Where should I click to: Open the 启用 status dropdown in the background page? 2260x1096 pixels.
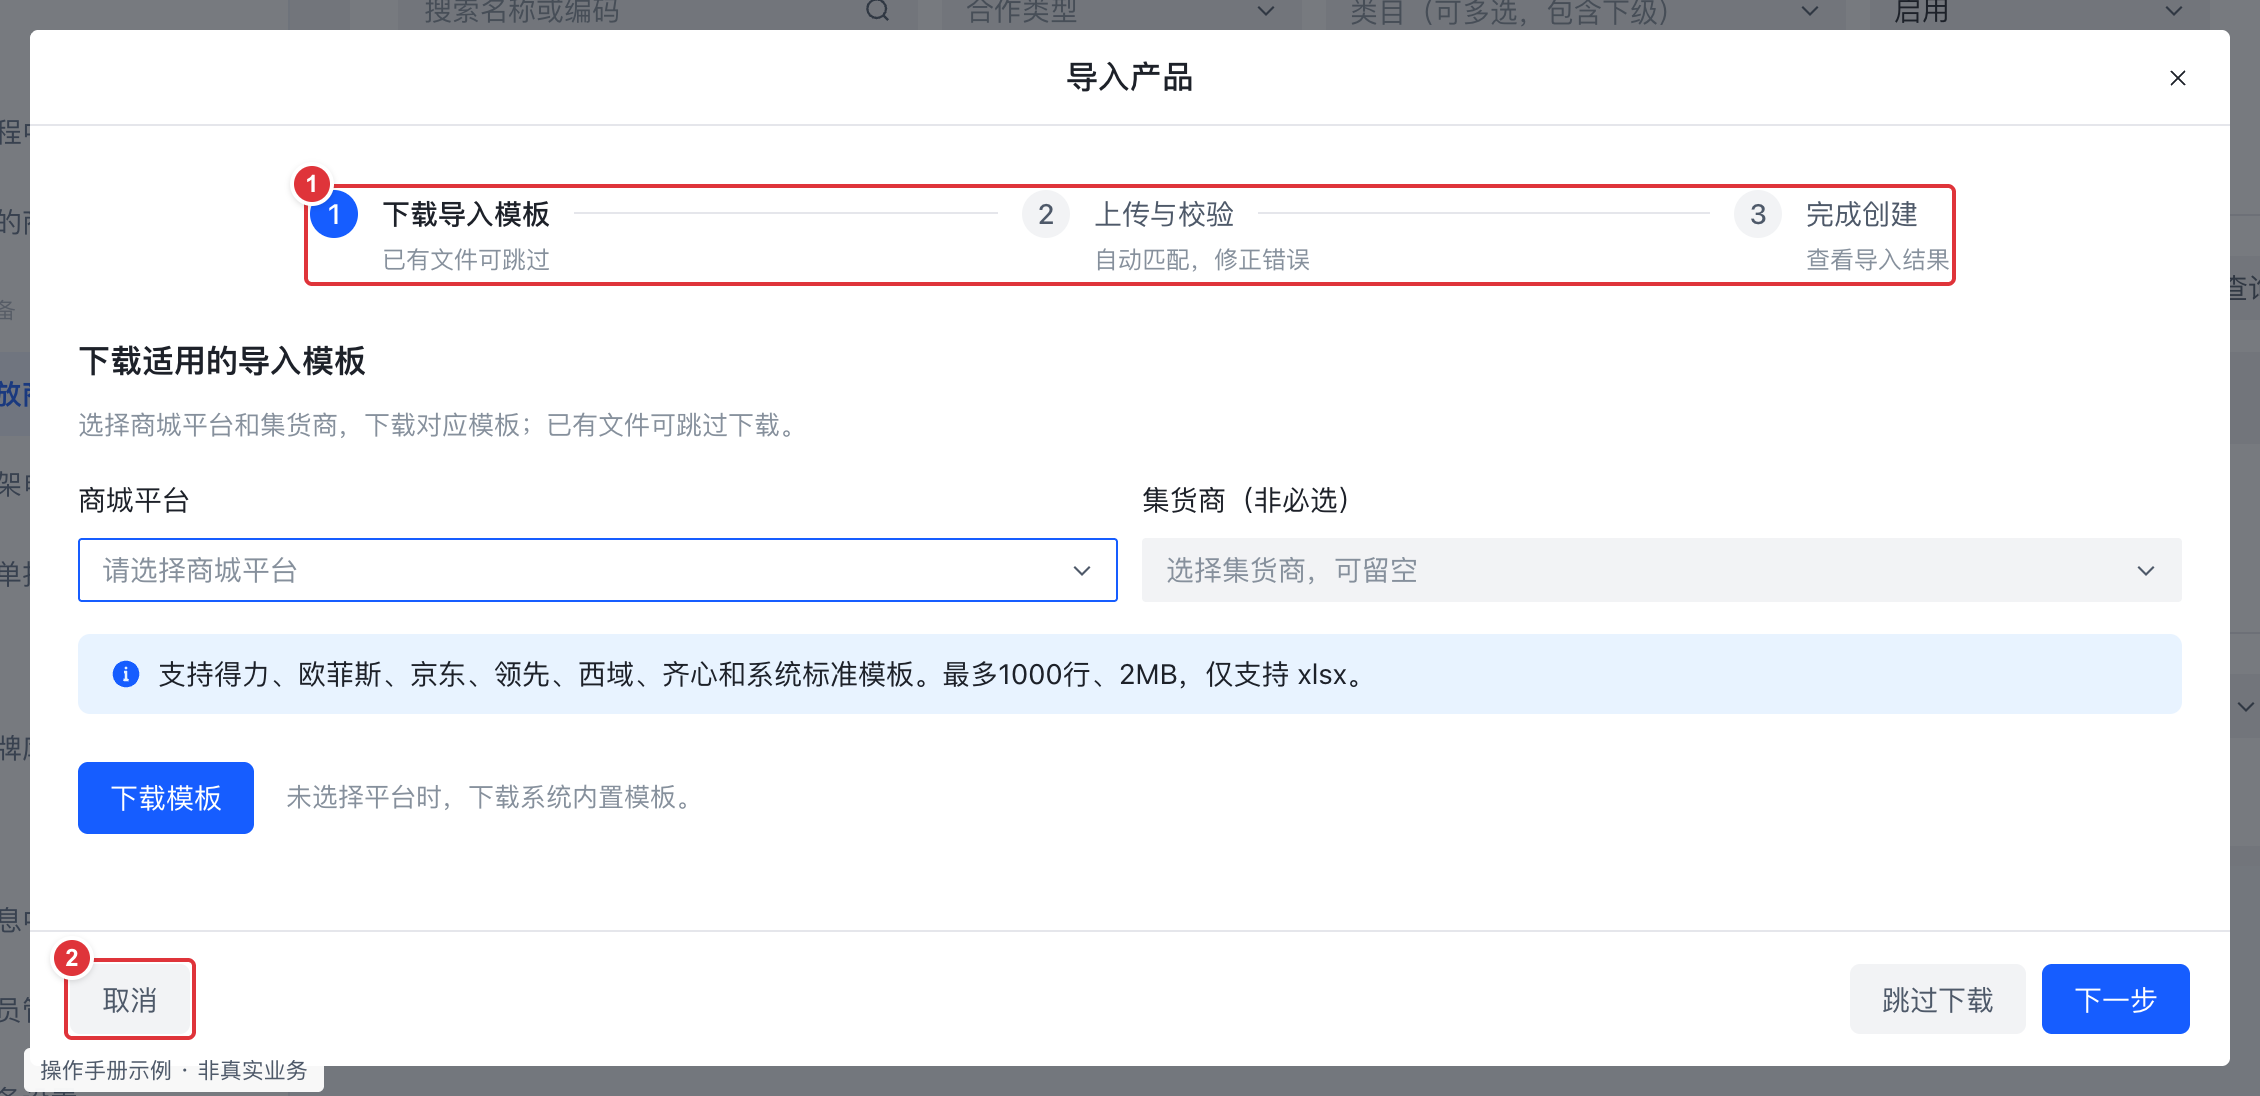tap(2038, 12)
